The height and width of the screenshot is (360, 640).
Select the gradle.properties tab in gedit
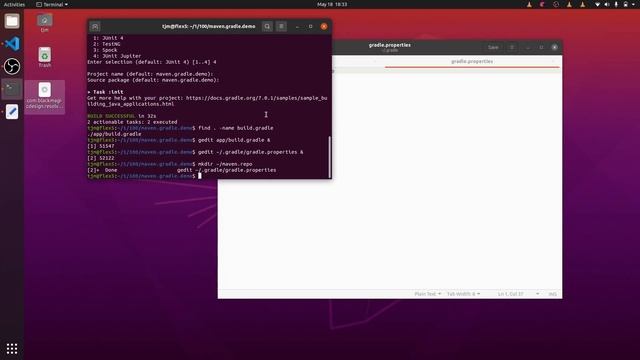[472, 61]
